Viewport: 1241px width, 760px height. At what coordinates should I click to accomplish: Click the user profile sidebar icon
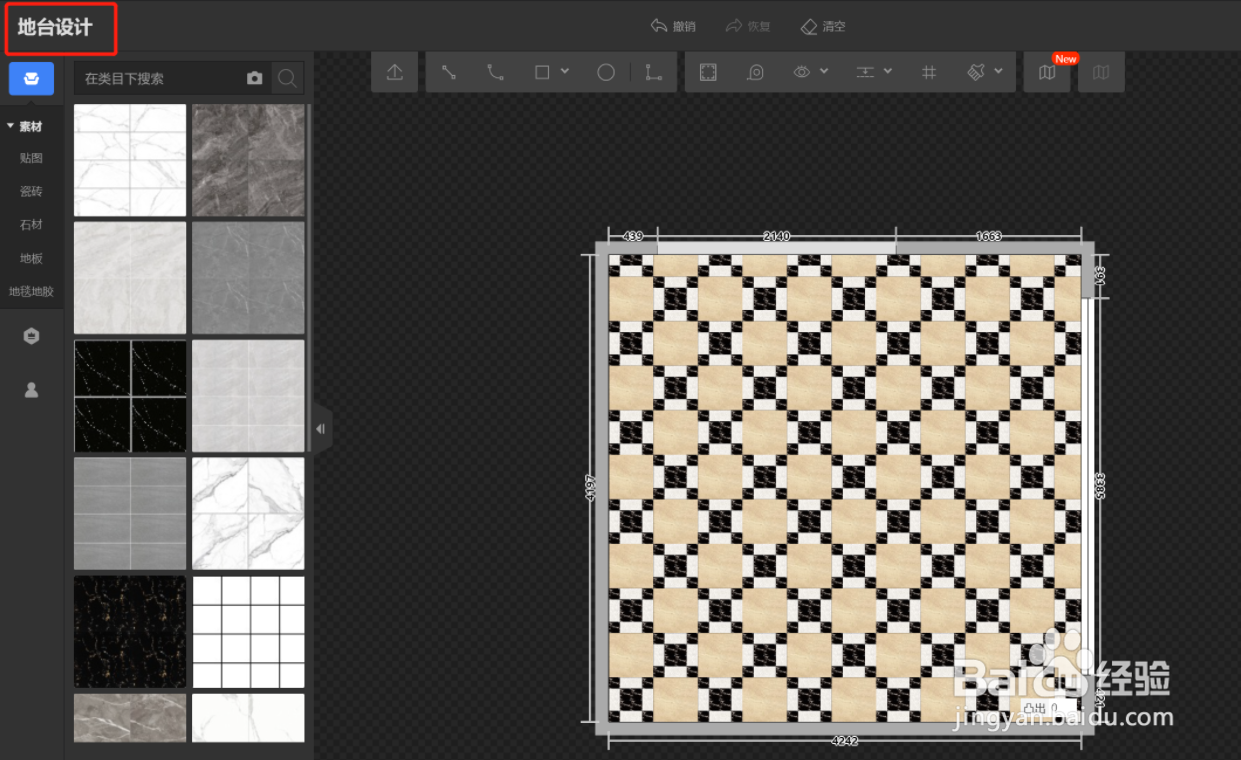(x=31, y=390)
